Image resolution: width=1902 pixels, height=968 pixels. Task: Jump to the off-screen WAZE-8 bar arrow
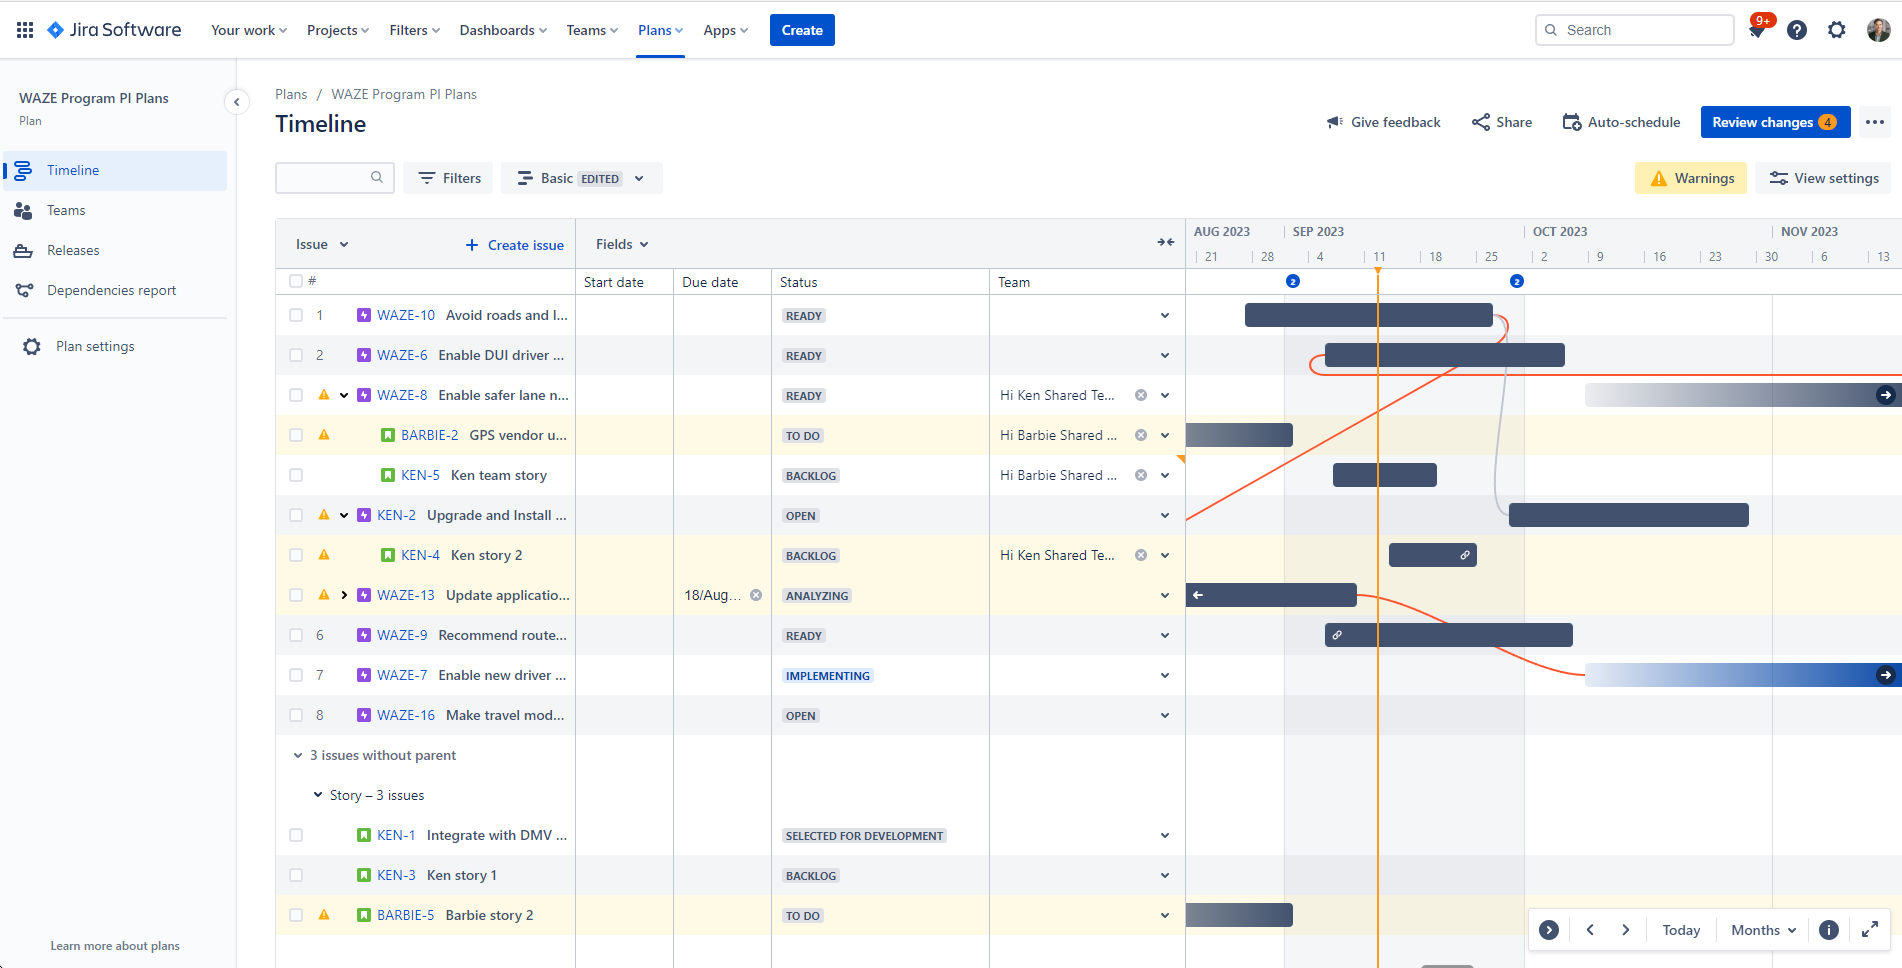pos(1886,395)
